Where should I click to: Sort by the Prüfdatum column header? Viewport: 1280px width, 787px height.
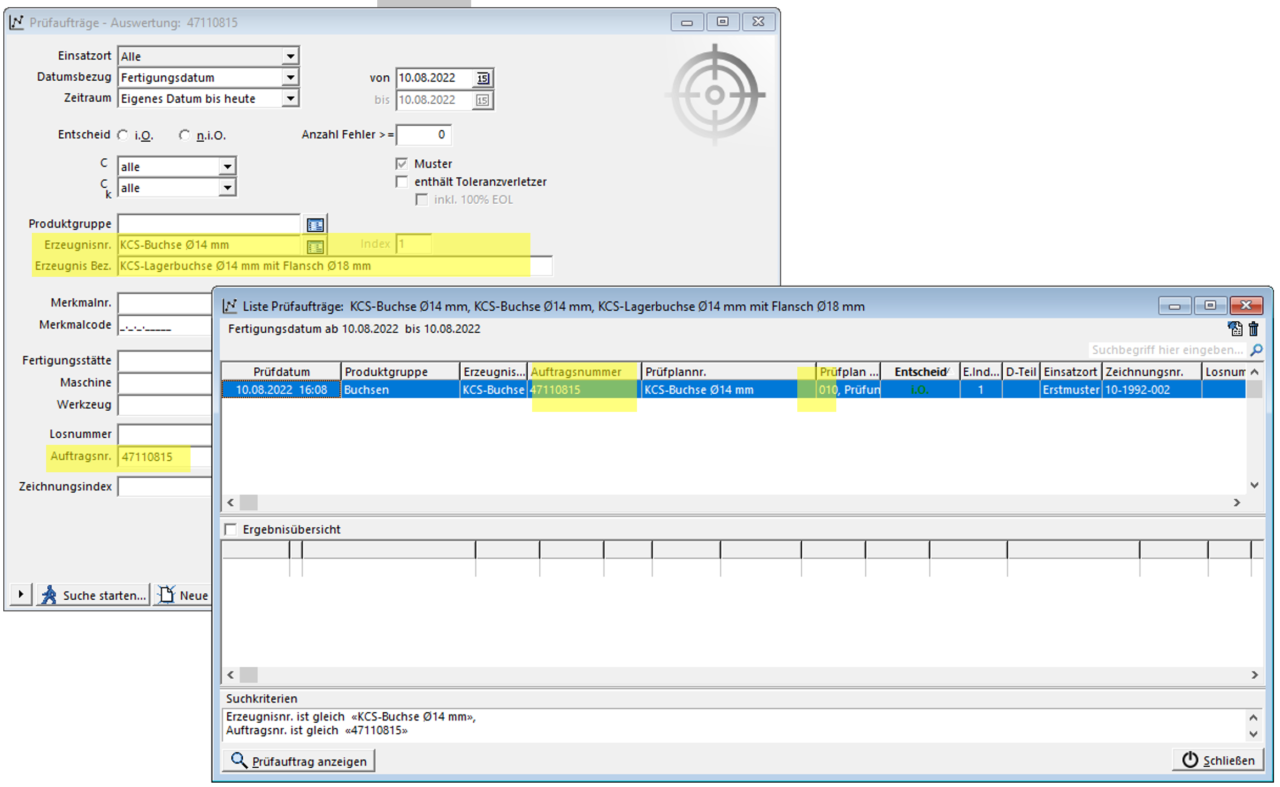[281, 372]
